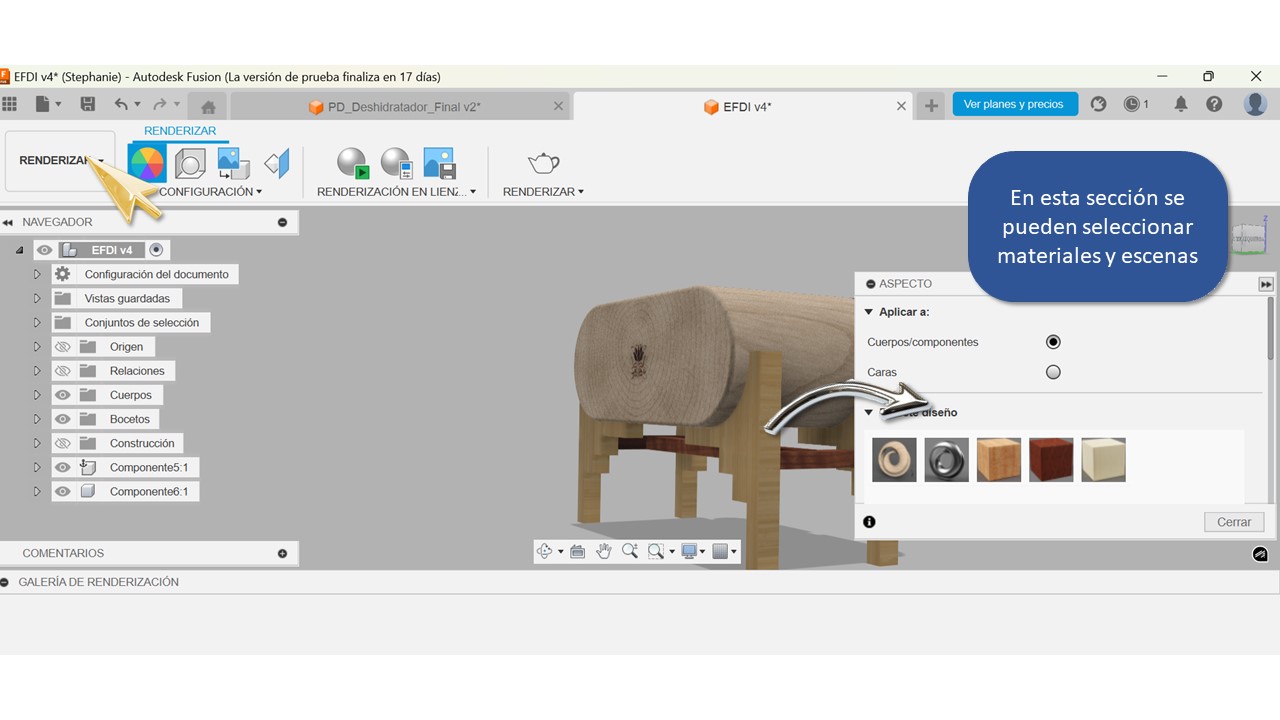Open the notifications bell icon
The width and height of the screenshot is (1280, 720).
(x=1181, y=104)
